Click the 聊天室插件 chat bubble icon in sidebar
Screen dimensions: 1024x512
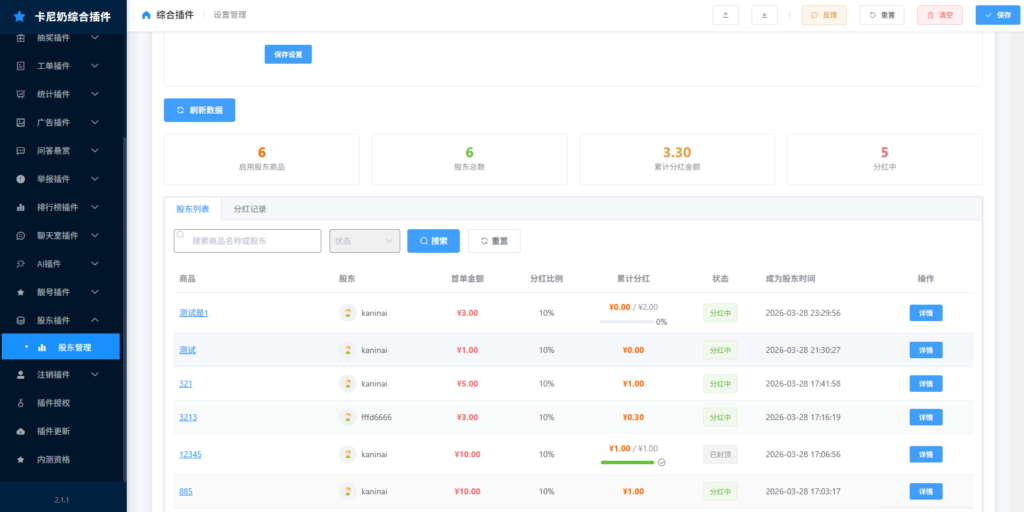point(21,236)
